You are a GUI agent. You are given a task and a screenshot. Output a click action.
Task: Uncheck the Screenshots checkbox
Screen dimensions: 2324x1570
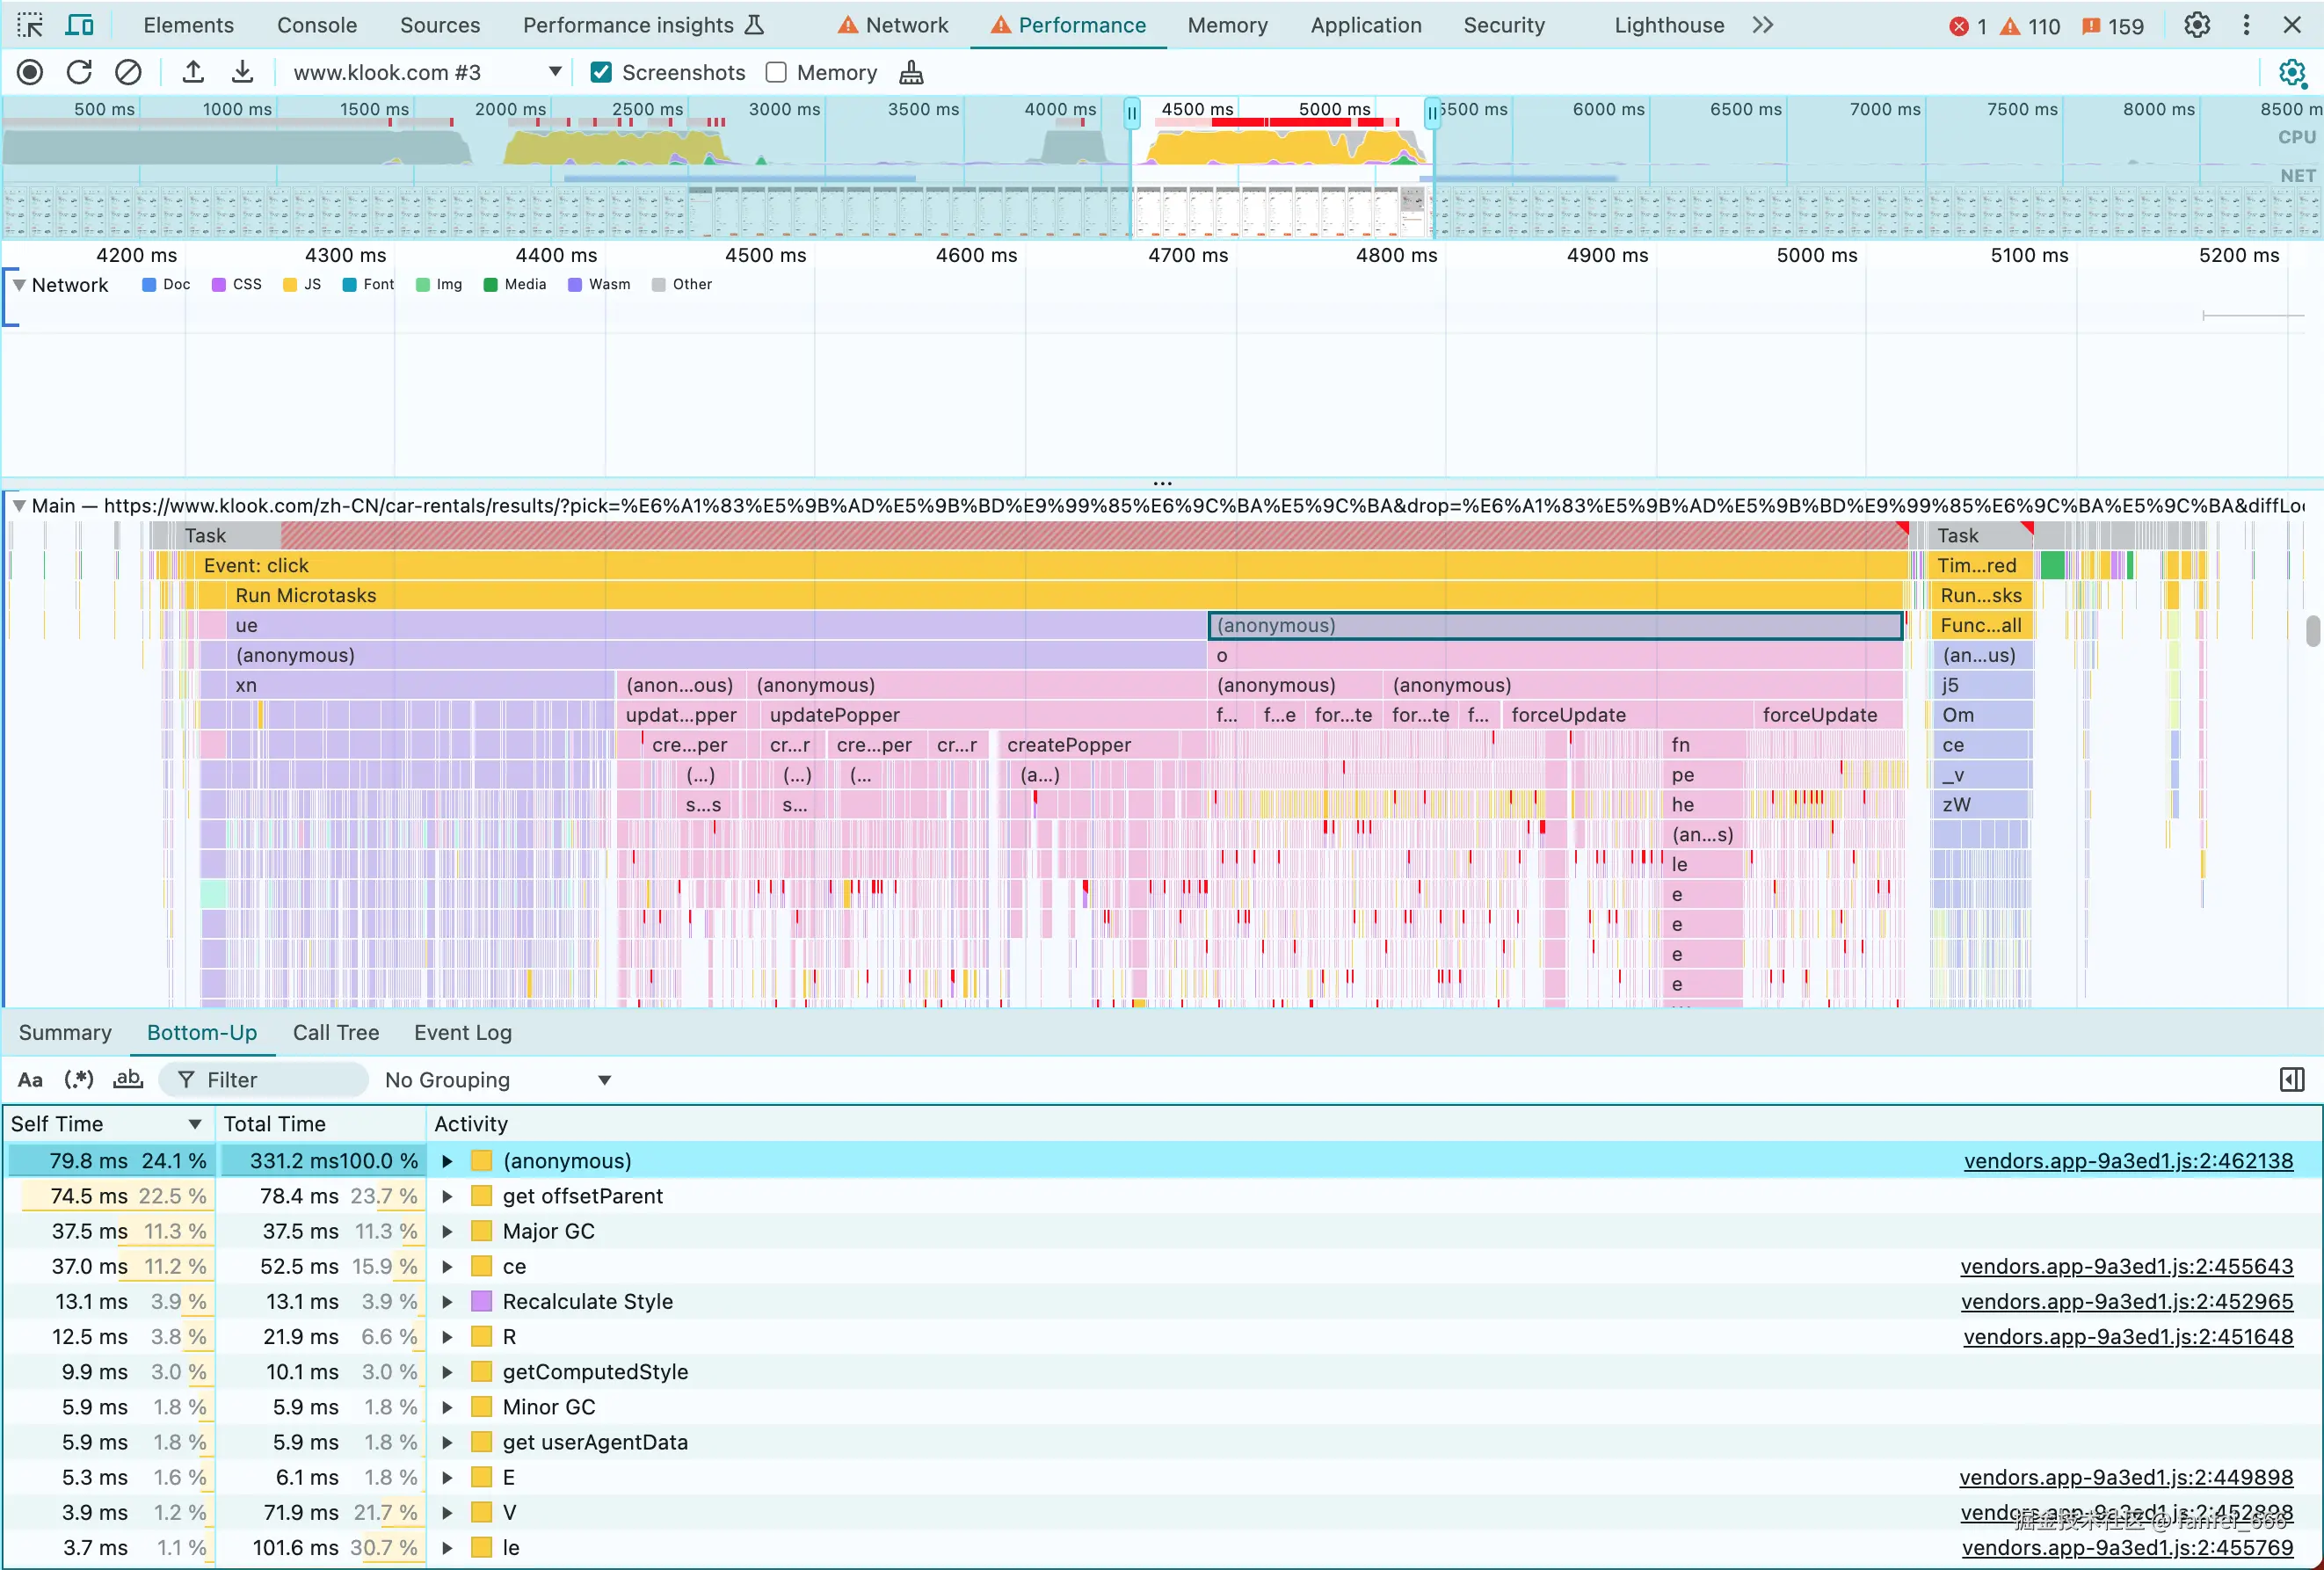[x=601, y=72]
